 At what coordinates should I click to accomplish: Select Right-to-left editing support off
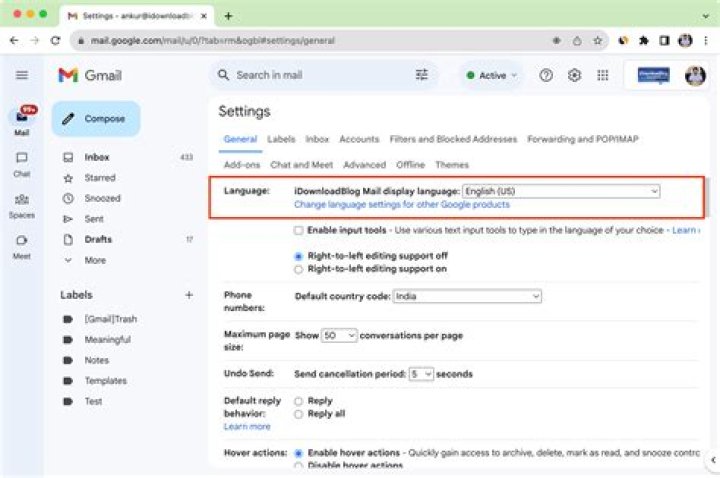pos(298,256)
